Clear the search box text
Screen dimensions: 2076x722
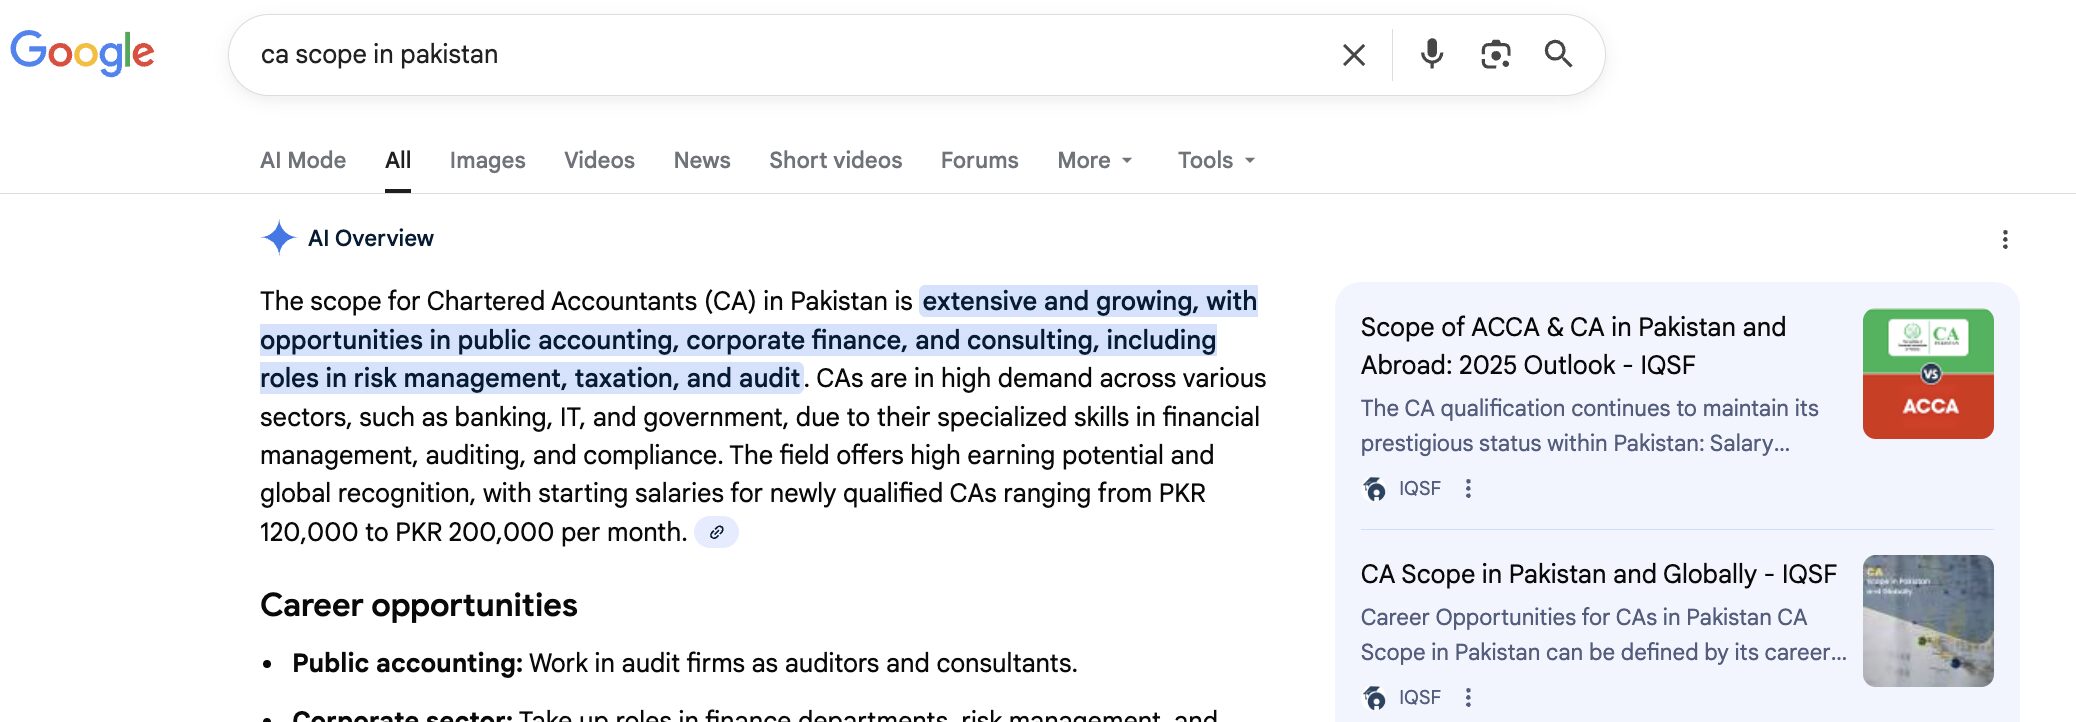tap(1353, 55)
